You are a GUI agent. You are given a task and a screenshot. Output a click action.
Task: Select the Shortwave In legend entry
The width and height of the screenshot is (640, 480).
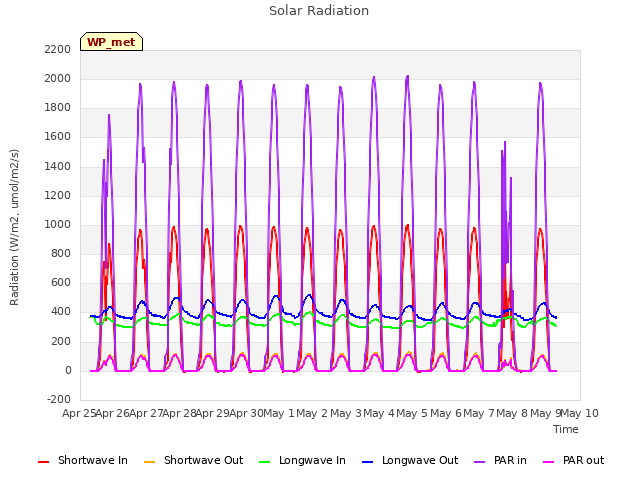[x=83, y=460]
